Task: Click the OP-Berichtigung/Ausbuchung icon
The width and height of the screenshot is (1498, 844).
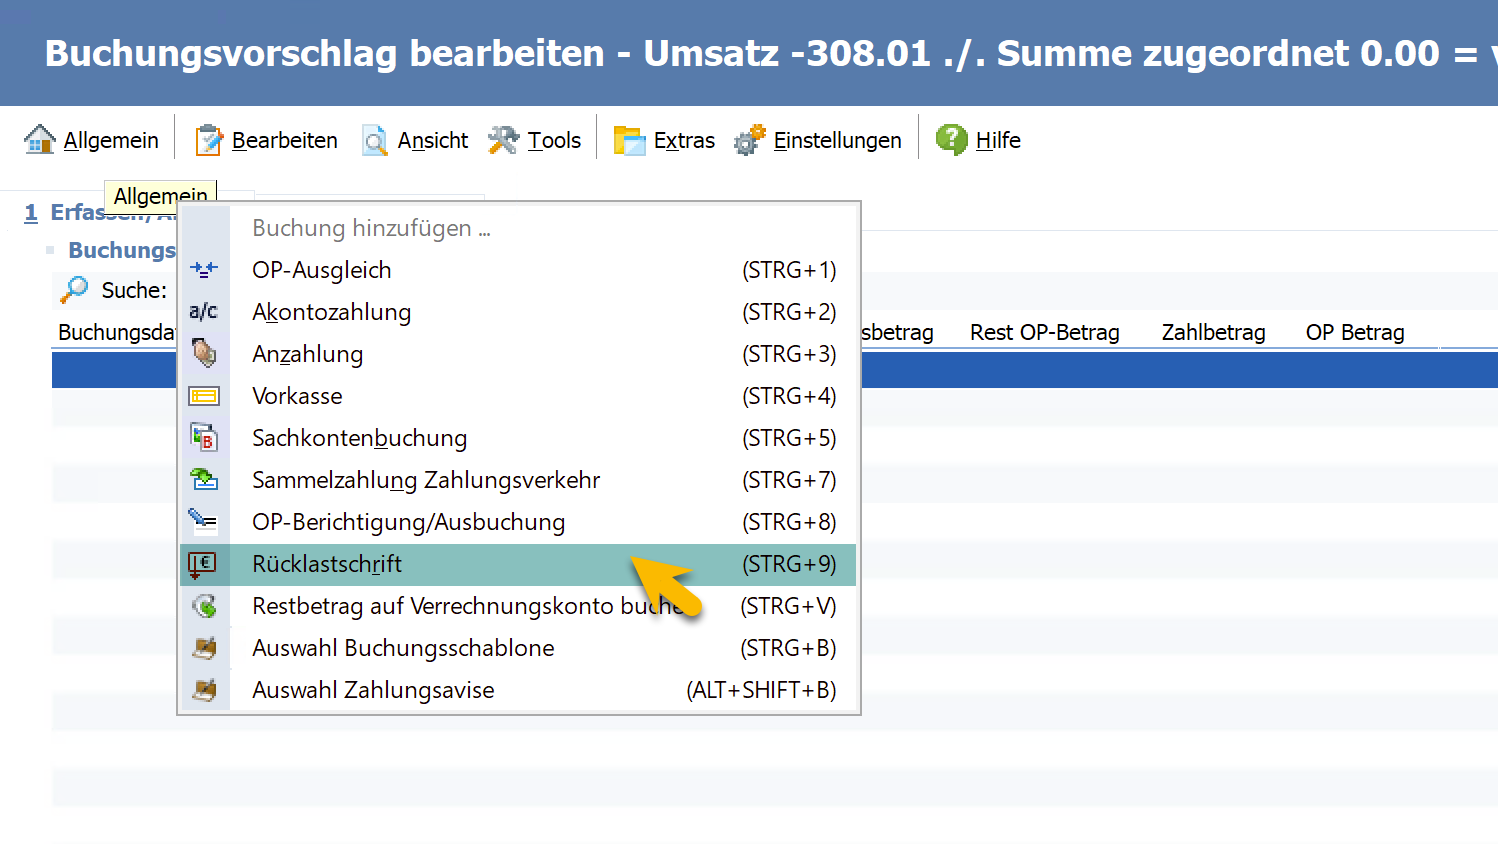Action: coord(204,522)
